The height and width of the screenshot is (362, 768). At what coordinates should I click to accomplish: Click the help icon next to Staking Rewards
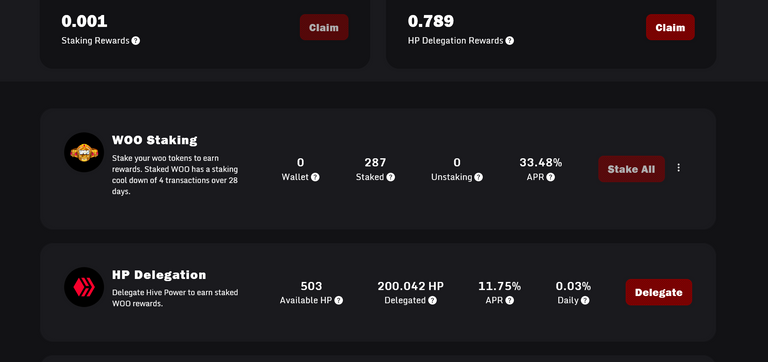[x=136, y=41]
